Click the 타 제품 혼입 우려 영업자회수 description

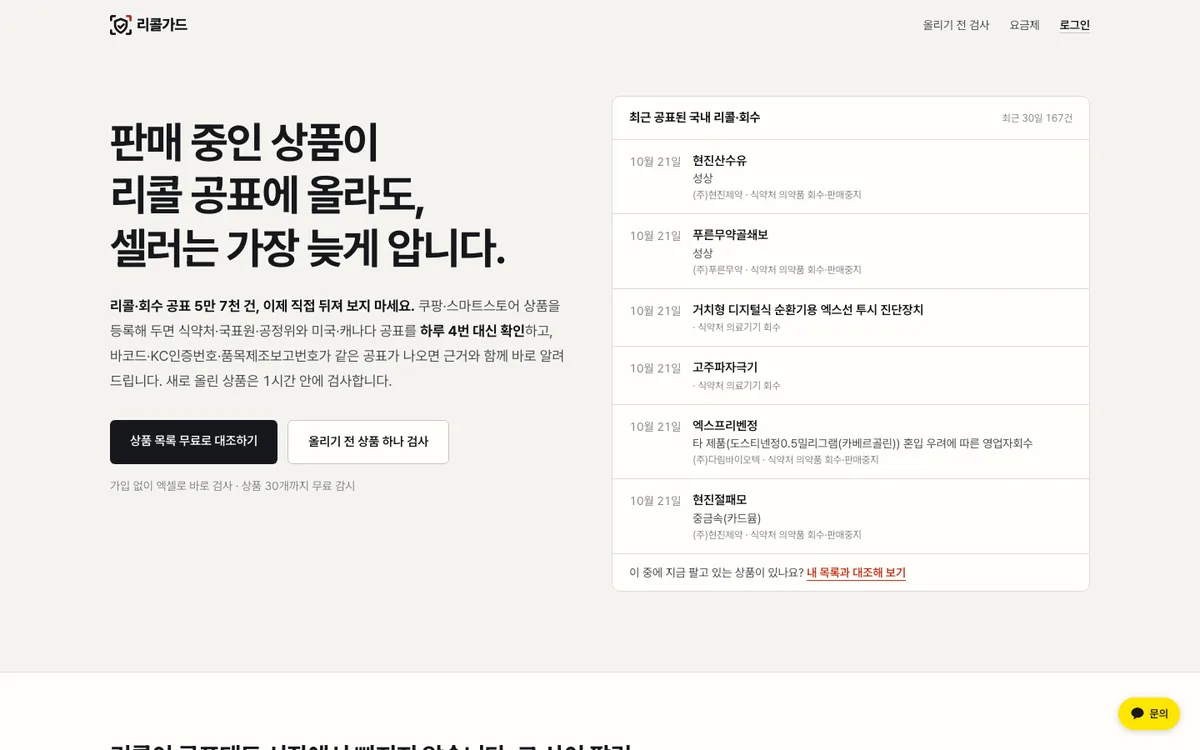point(862,443)
